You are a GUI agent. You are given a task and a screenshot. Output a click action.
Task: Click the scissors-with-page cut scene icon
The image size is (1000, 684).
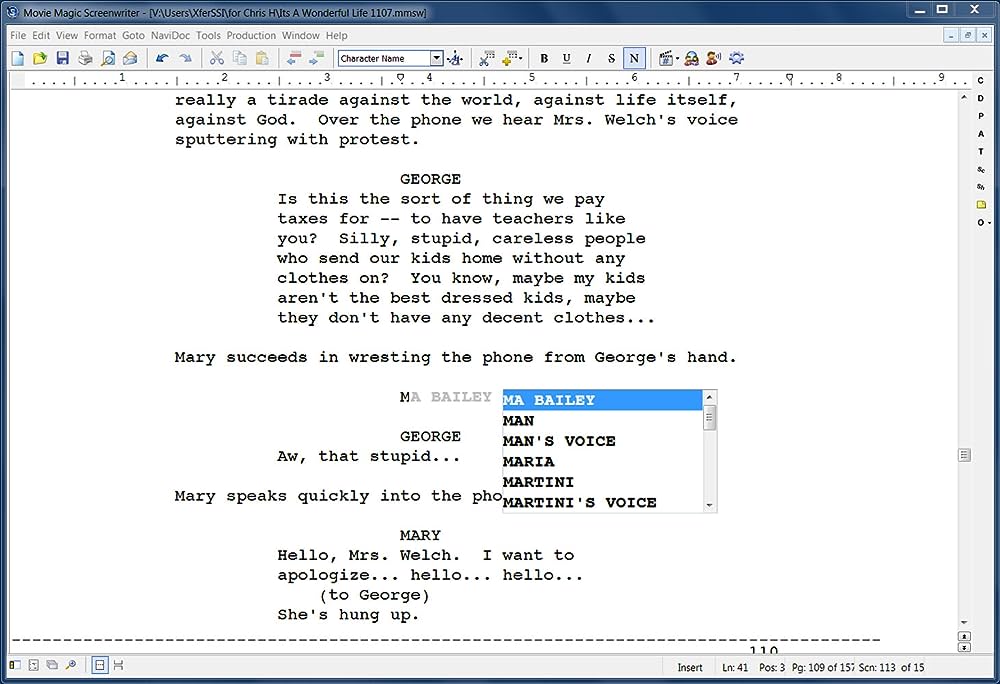click(487, 59)
